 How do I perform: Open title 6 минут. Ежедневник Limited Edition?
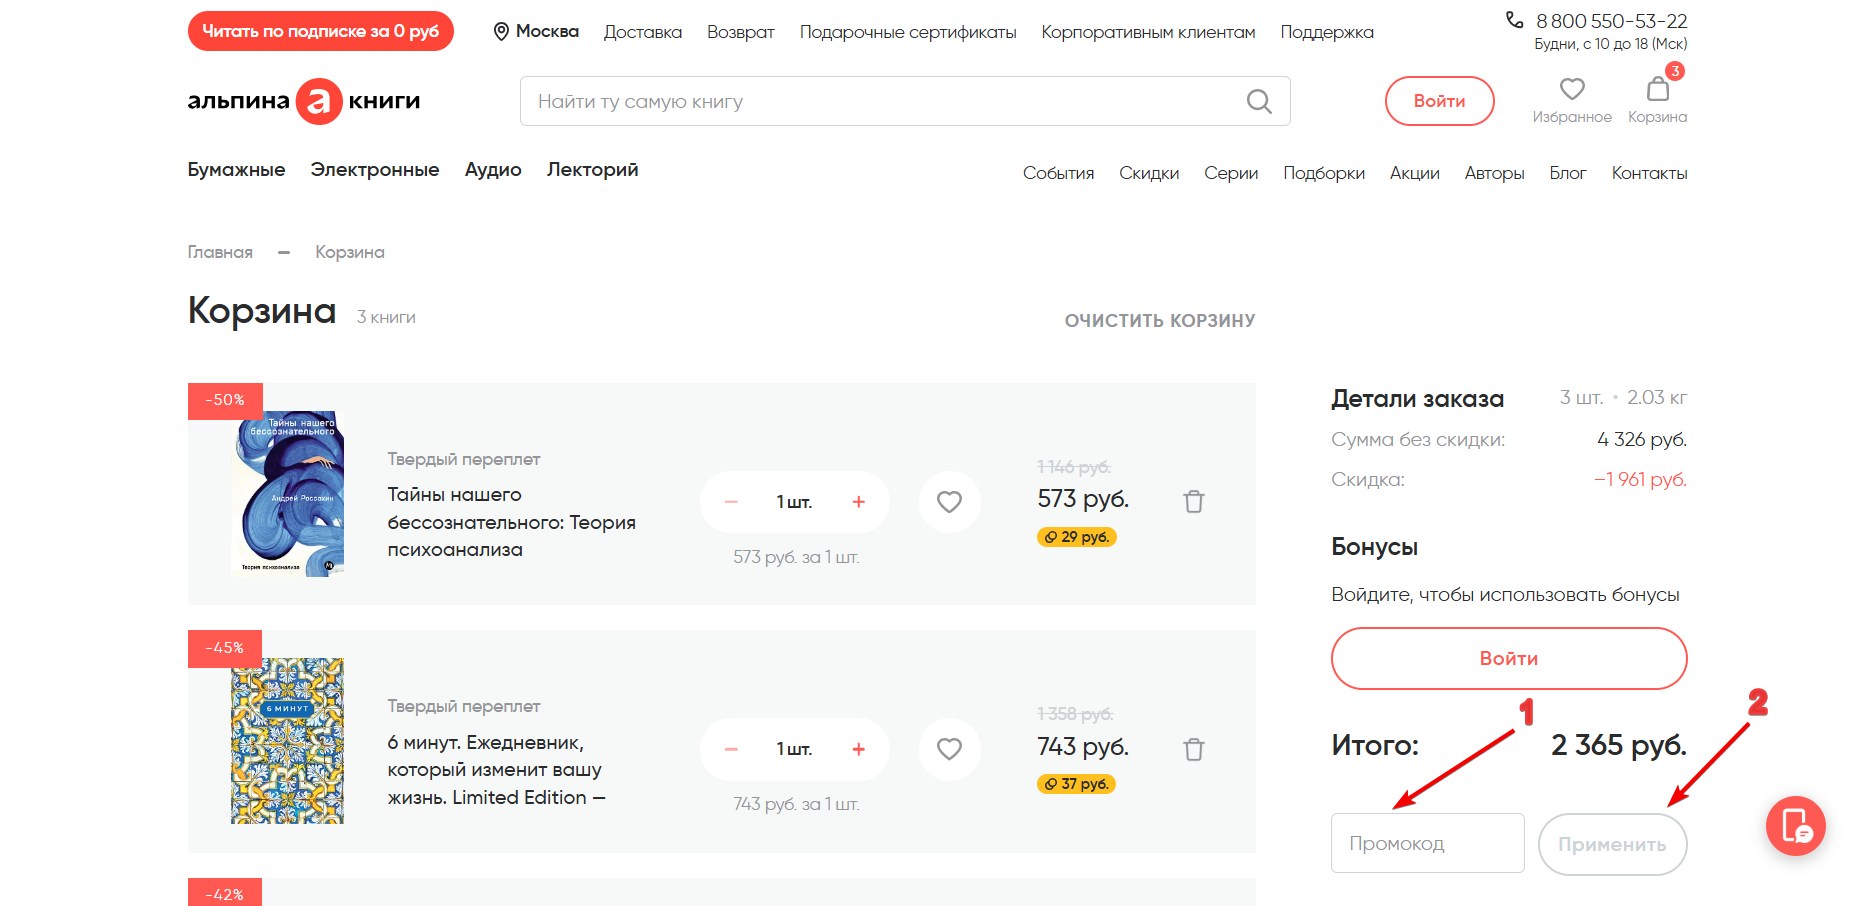tap(496, 770)
